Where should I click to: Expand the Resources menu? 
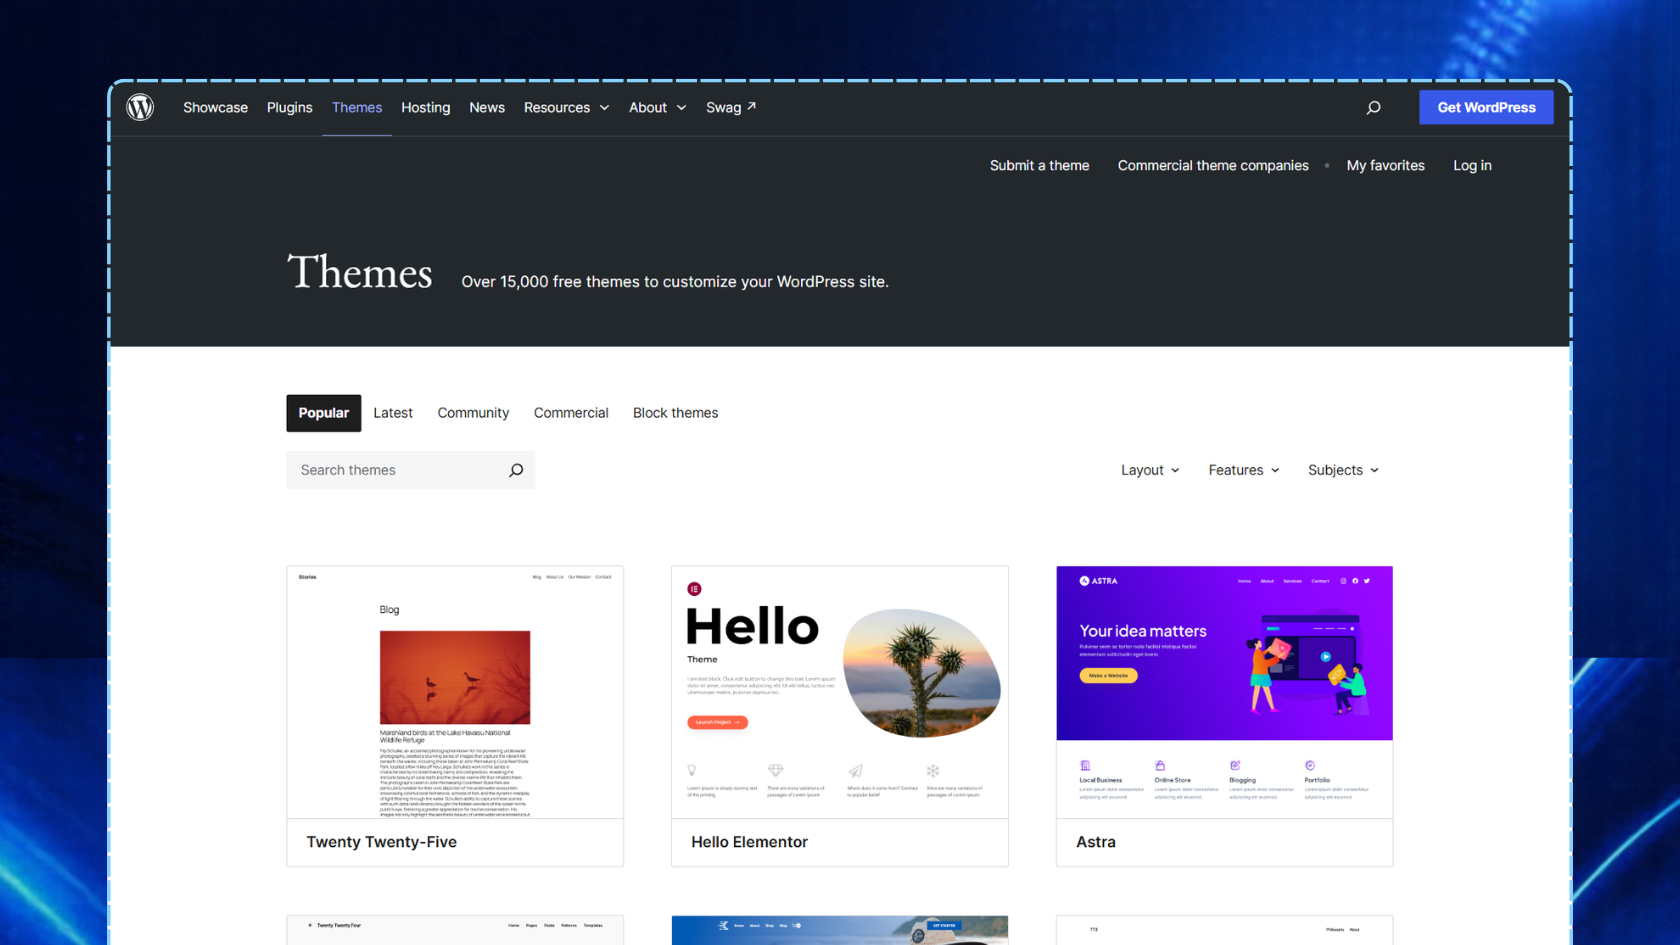tap(567, 107)
